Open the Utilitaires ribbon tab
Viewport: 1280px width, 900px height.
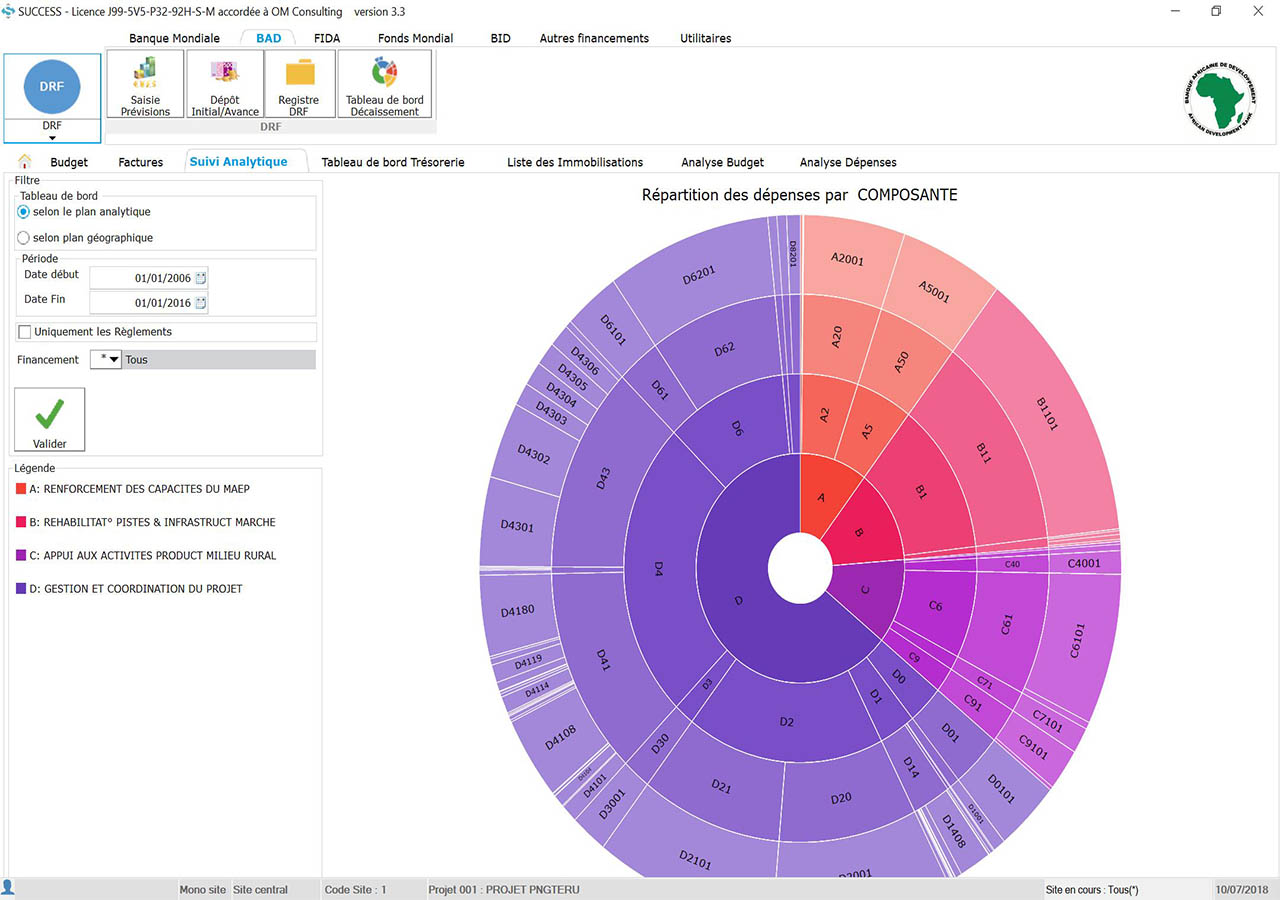pyautogui.click(x=705, y=38)
